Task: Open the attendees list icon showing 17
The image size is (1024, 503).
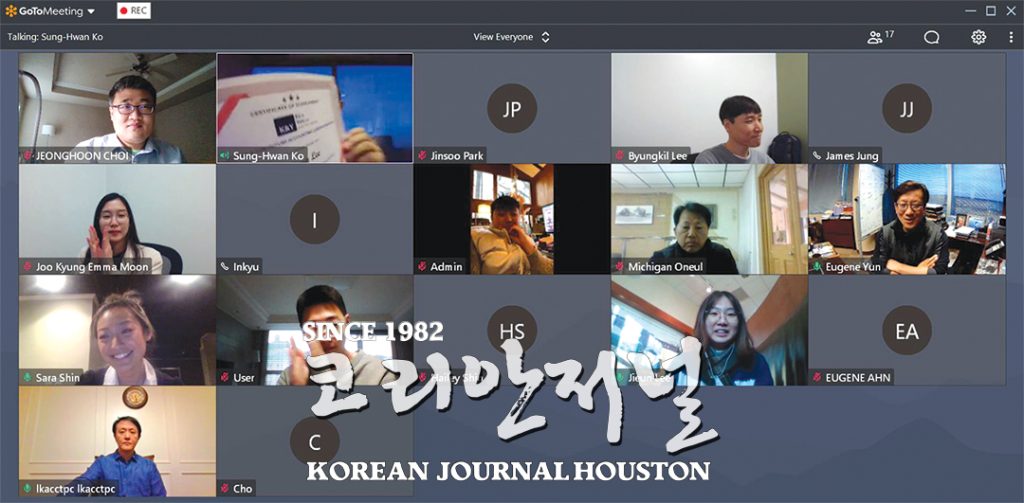Action: [880, 37]
